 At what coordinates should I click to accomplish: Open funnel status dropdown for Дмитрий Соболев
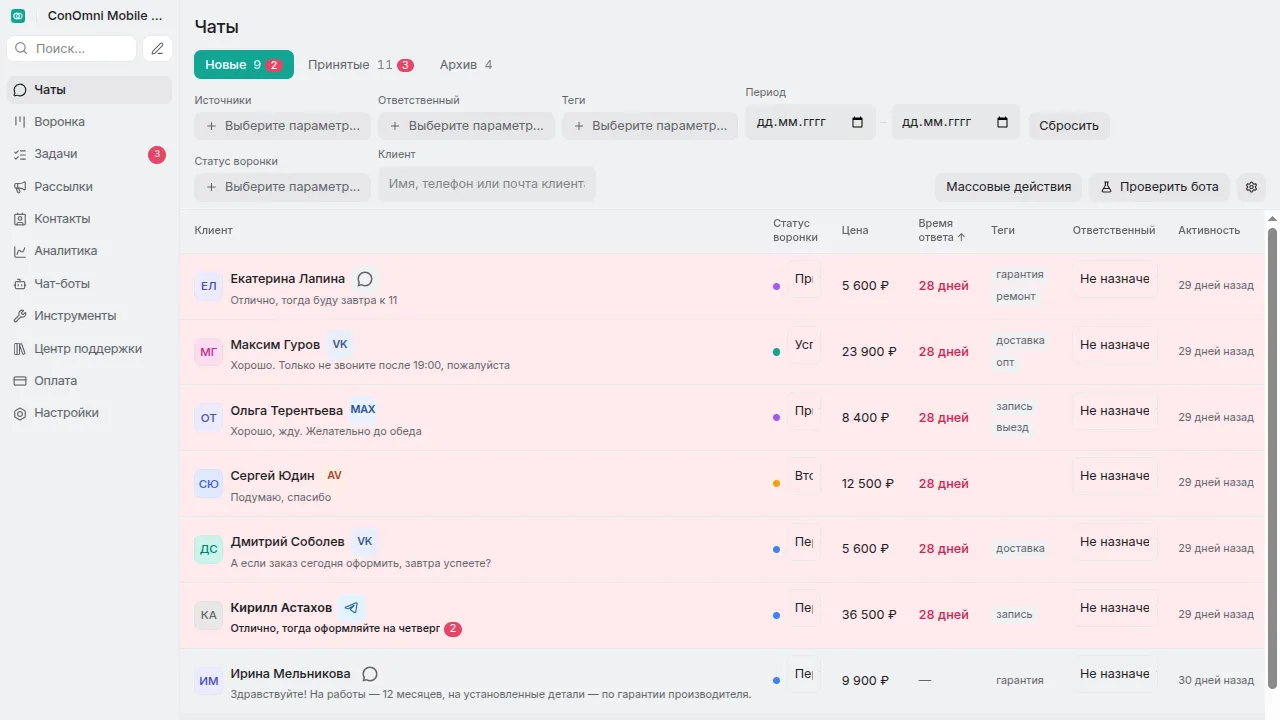click(804, 542)
